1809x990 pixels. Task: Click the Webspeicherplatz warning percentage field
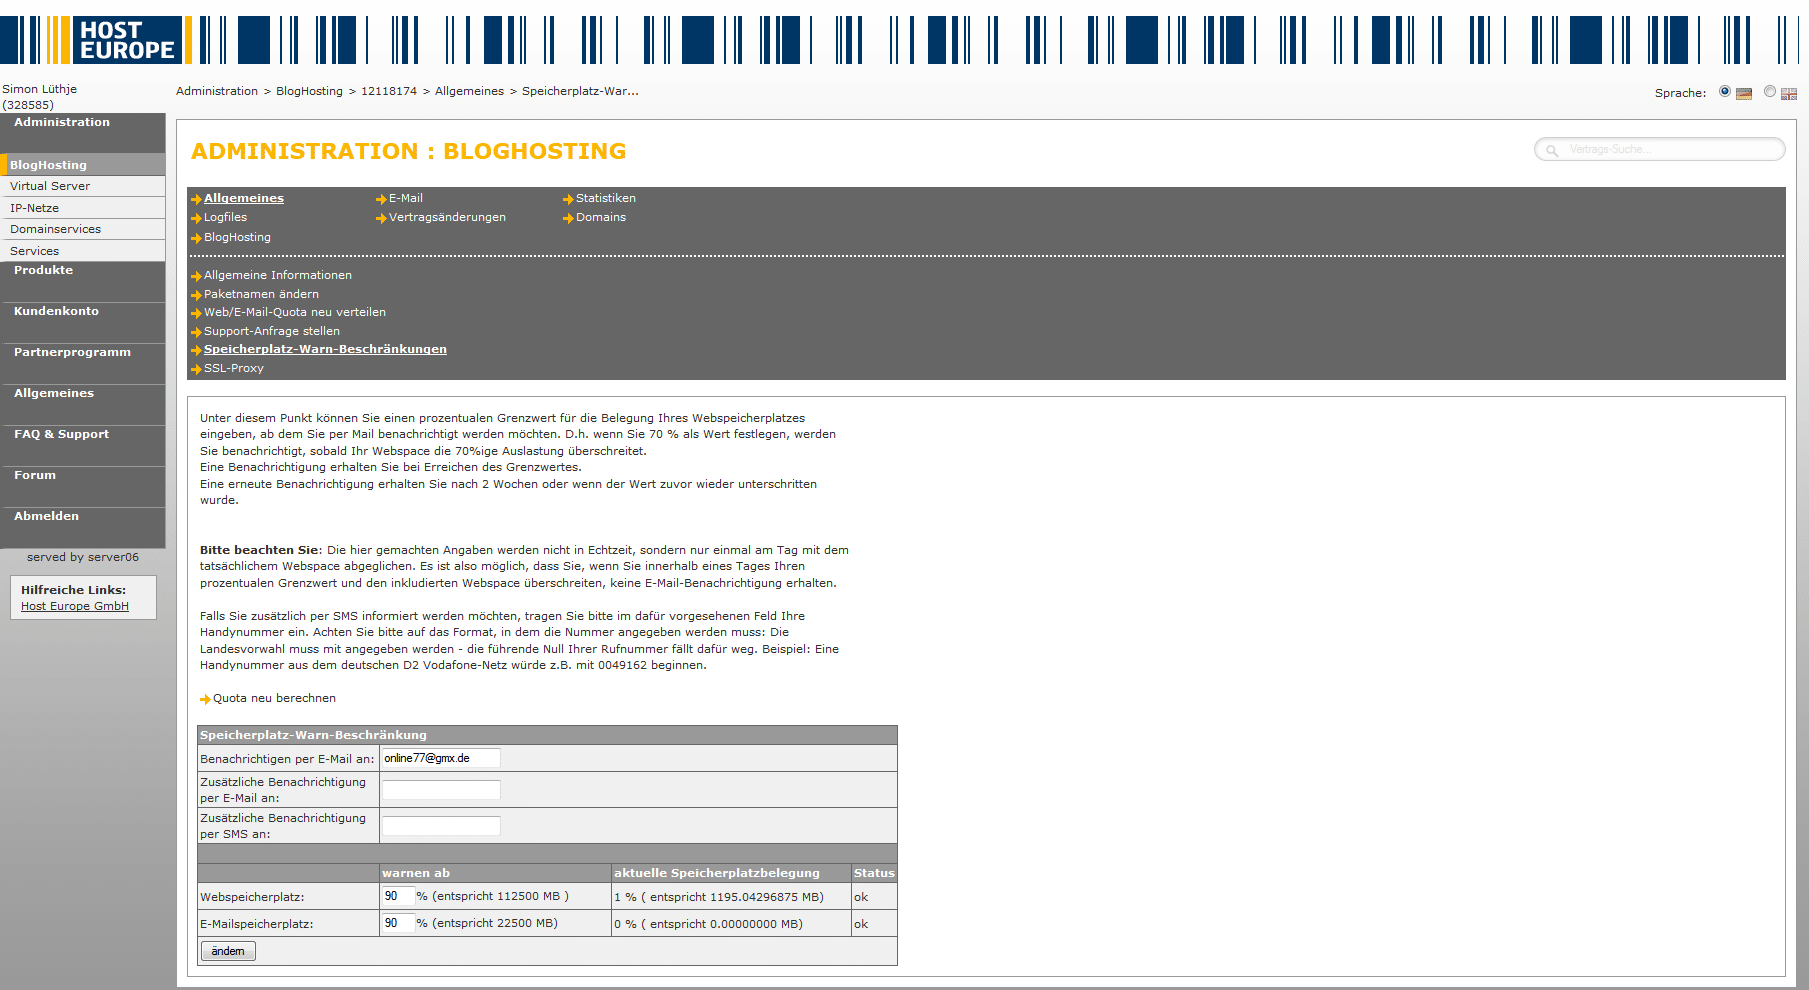(x=397, y=896)
